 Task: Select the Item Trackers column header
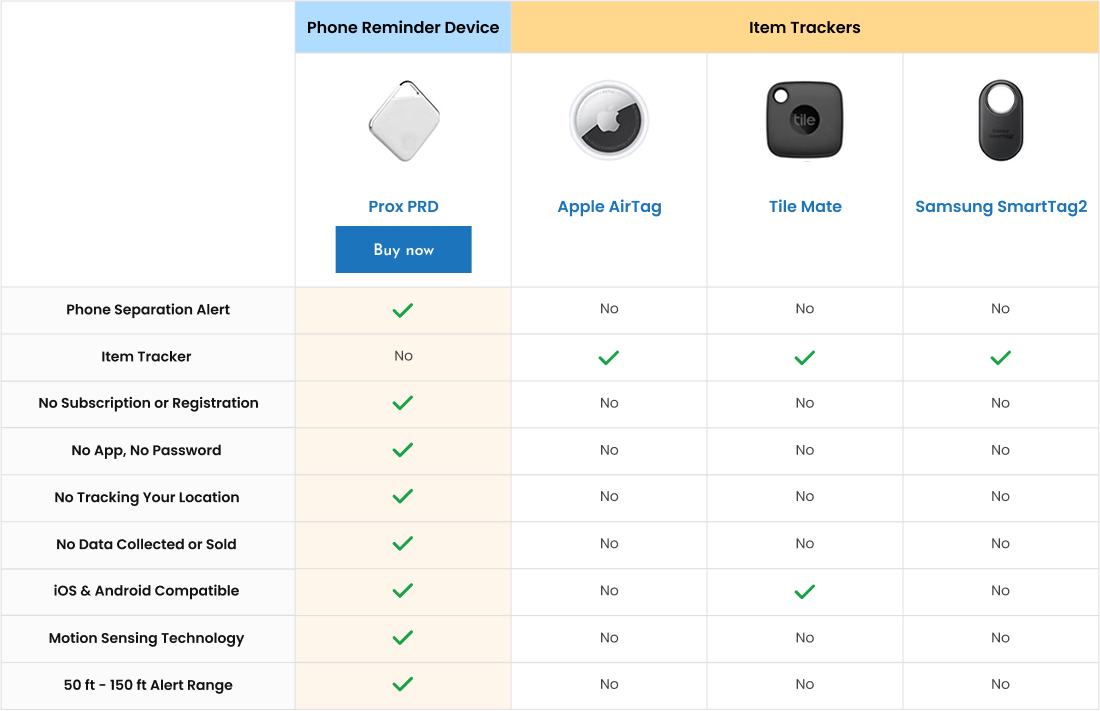click(805, 27)
